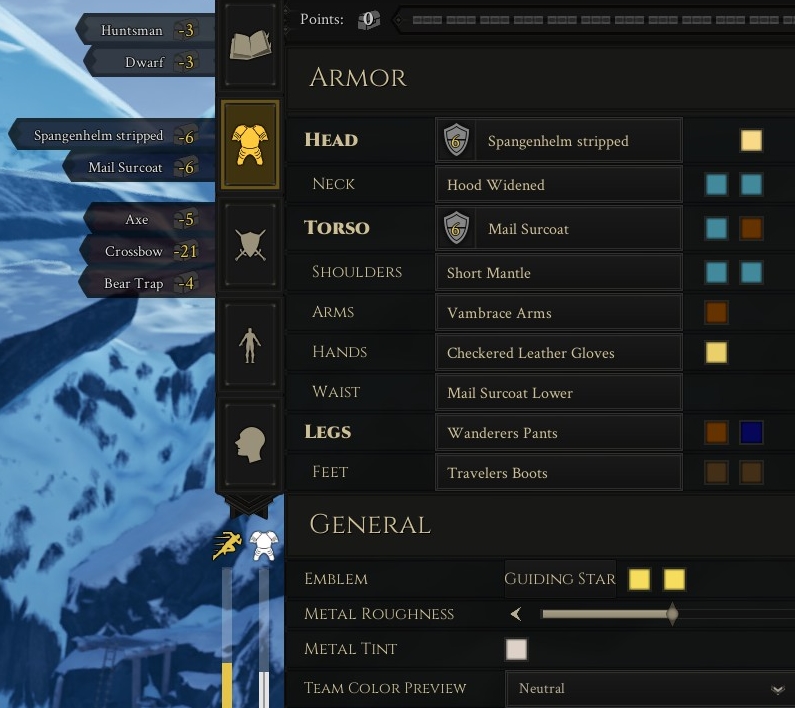Open the Spangenhelm stripped head selector
Screen dimensions: 795x708
tap(559, 140)
